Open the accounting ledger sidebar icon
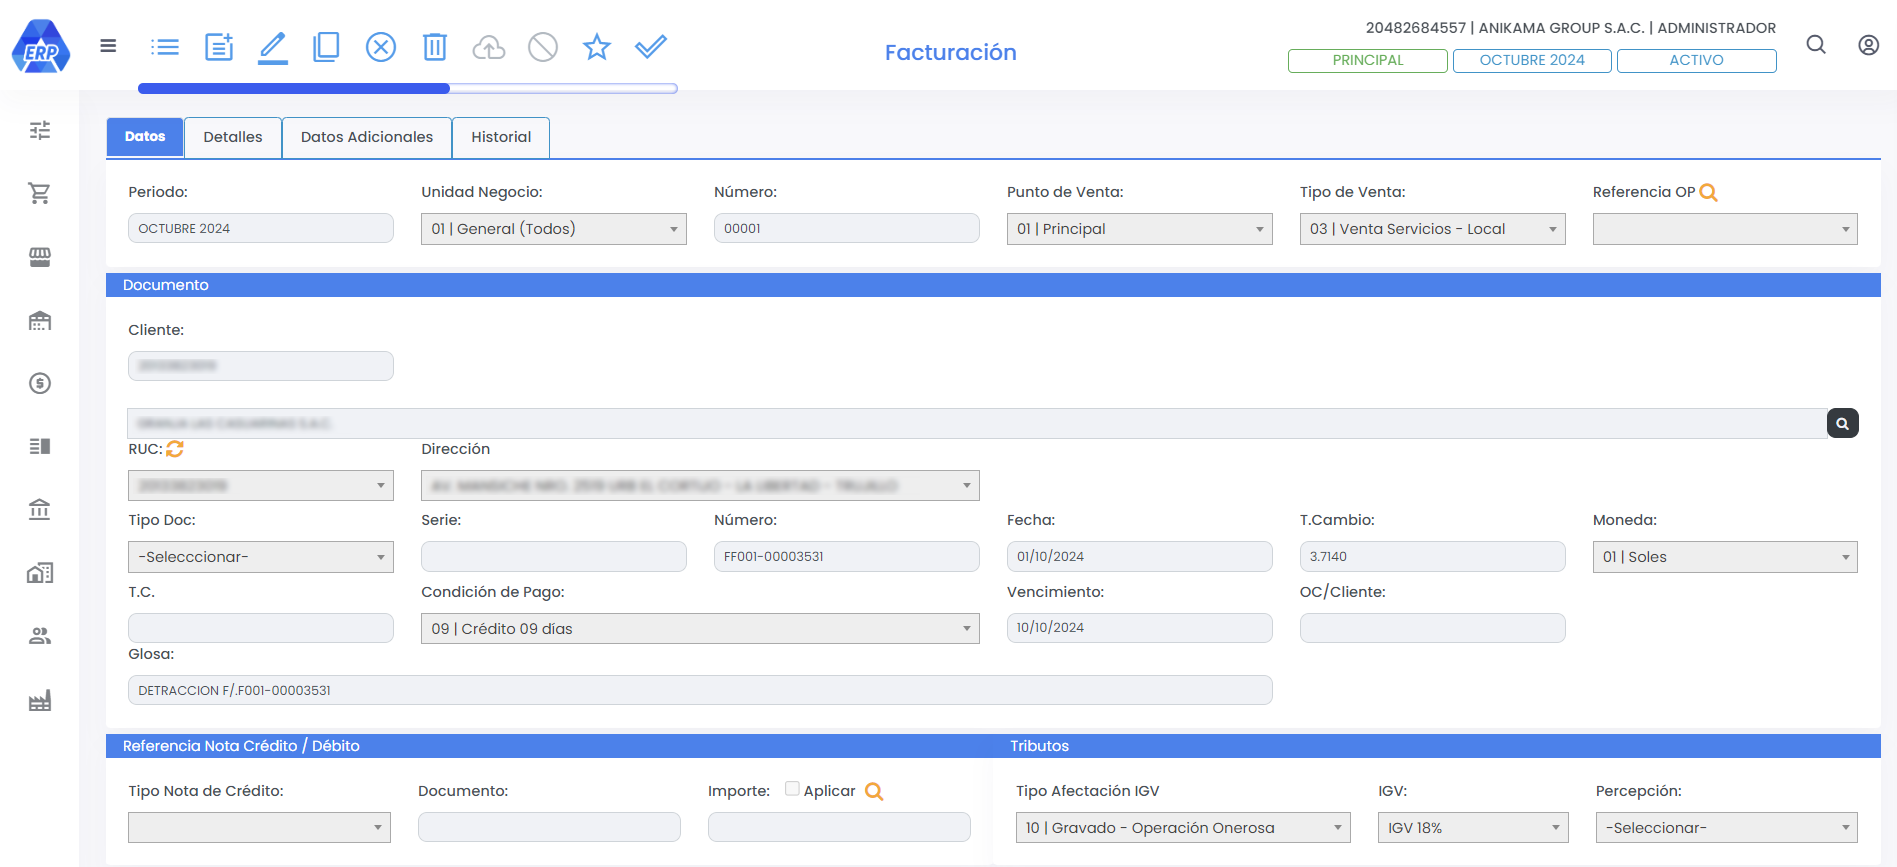Screen dimensions: 1897x867 (40, 446)
